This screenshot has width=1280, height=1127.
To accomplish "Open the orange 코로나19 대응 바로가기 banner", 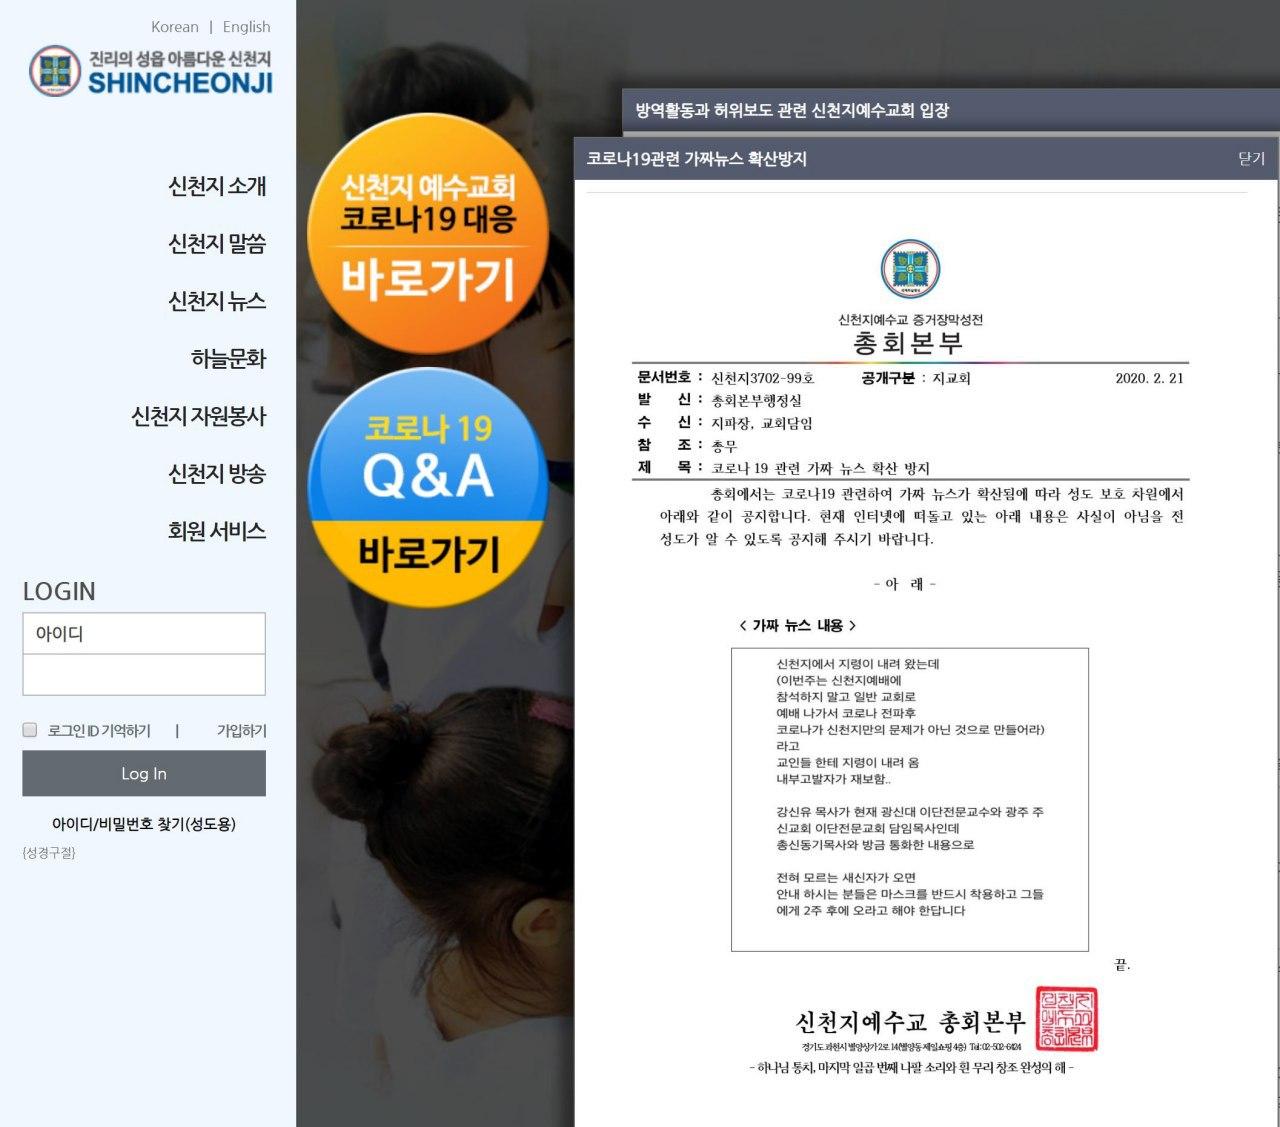I will click(x=428, y=234).
